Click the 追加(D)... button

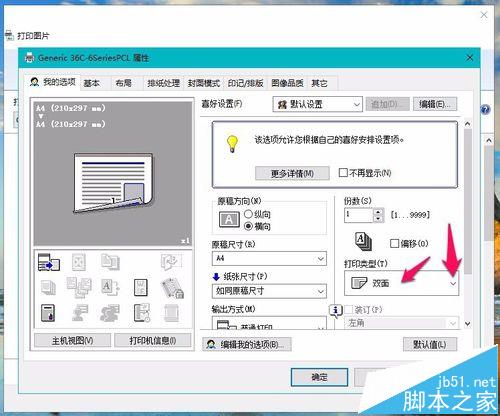coord(387,104)
